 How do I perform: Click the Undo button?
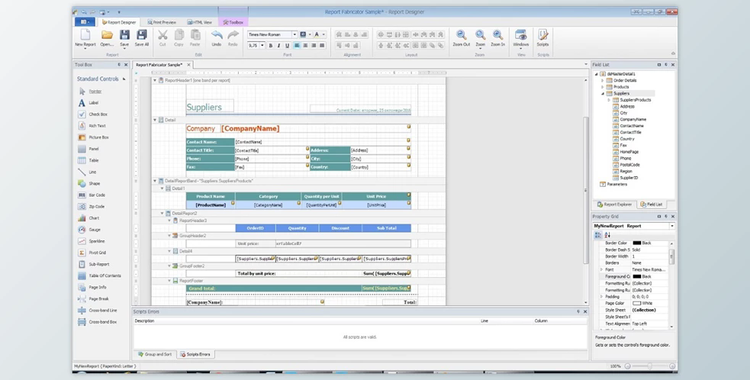click(216, 38)
